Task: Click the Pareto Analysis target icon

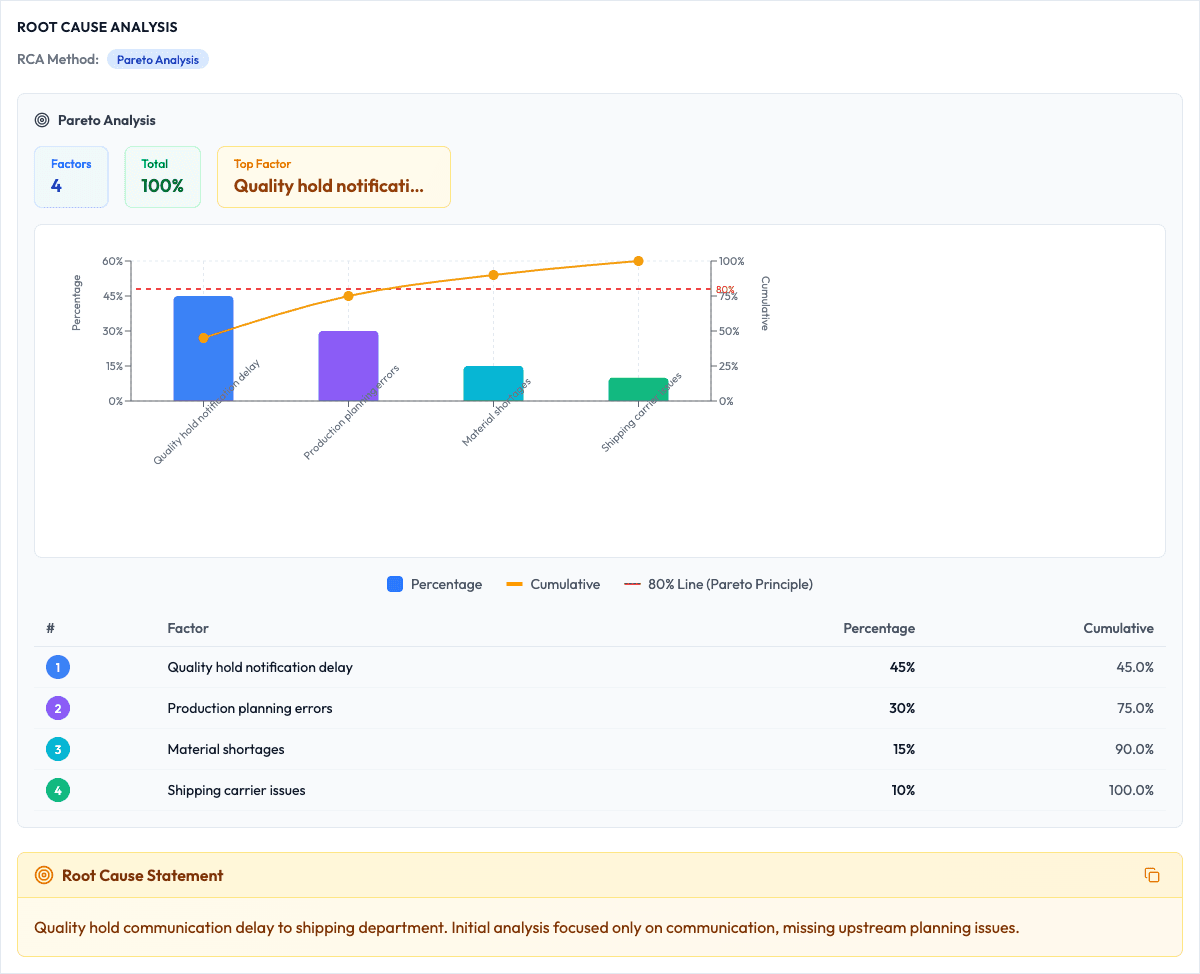Action: coord(42,120)
